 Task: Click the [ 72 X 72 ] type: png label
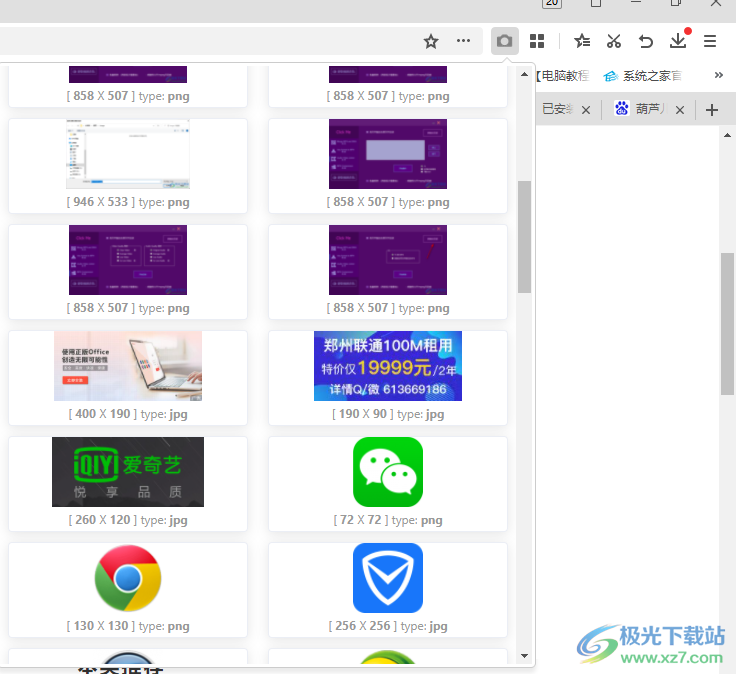point(388,520)
